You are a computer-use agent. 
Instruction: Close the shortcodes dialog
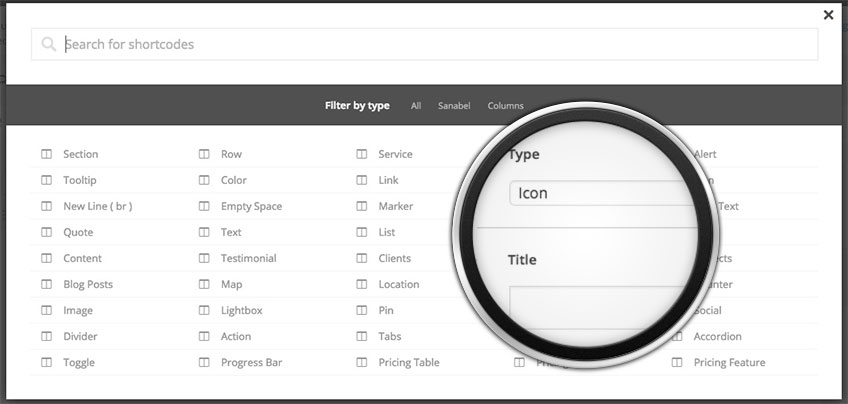828,15
